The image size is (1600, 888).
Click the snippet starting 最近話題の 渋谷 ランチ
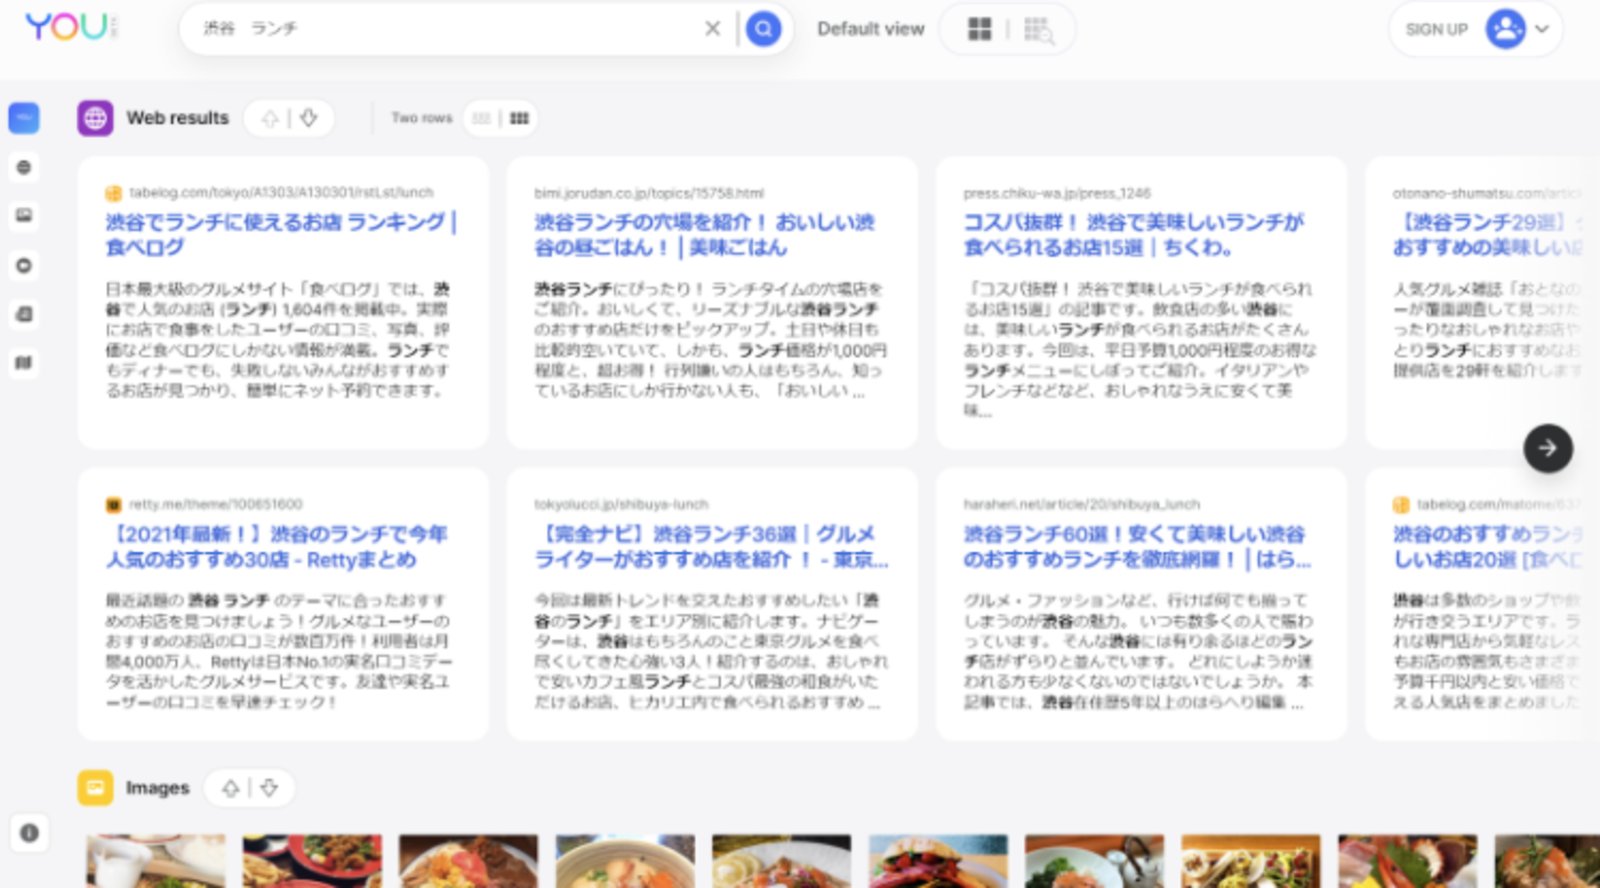click(x=278, y=651)
